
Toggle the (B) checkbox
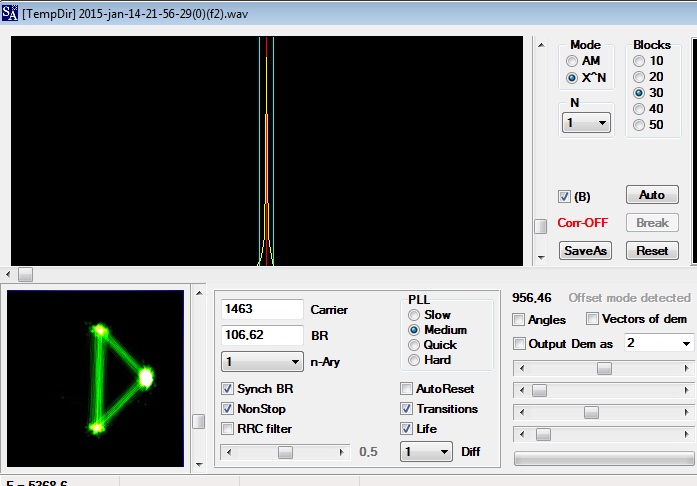pos(564,197)
